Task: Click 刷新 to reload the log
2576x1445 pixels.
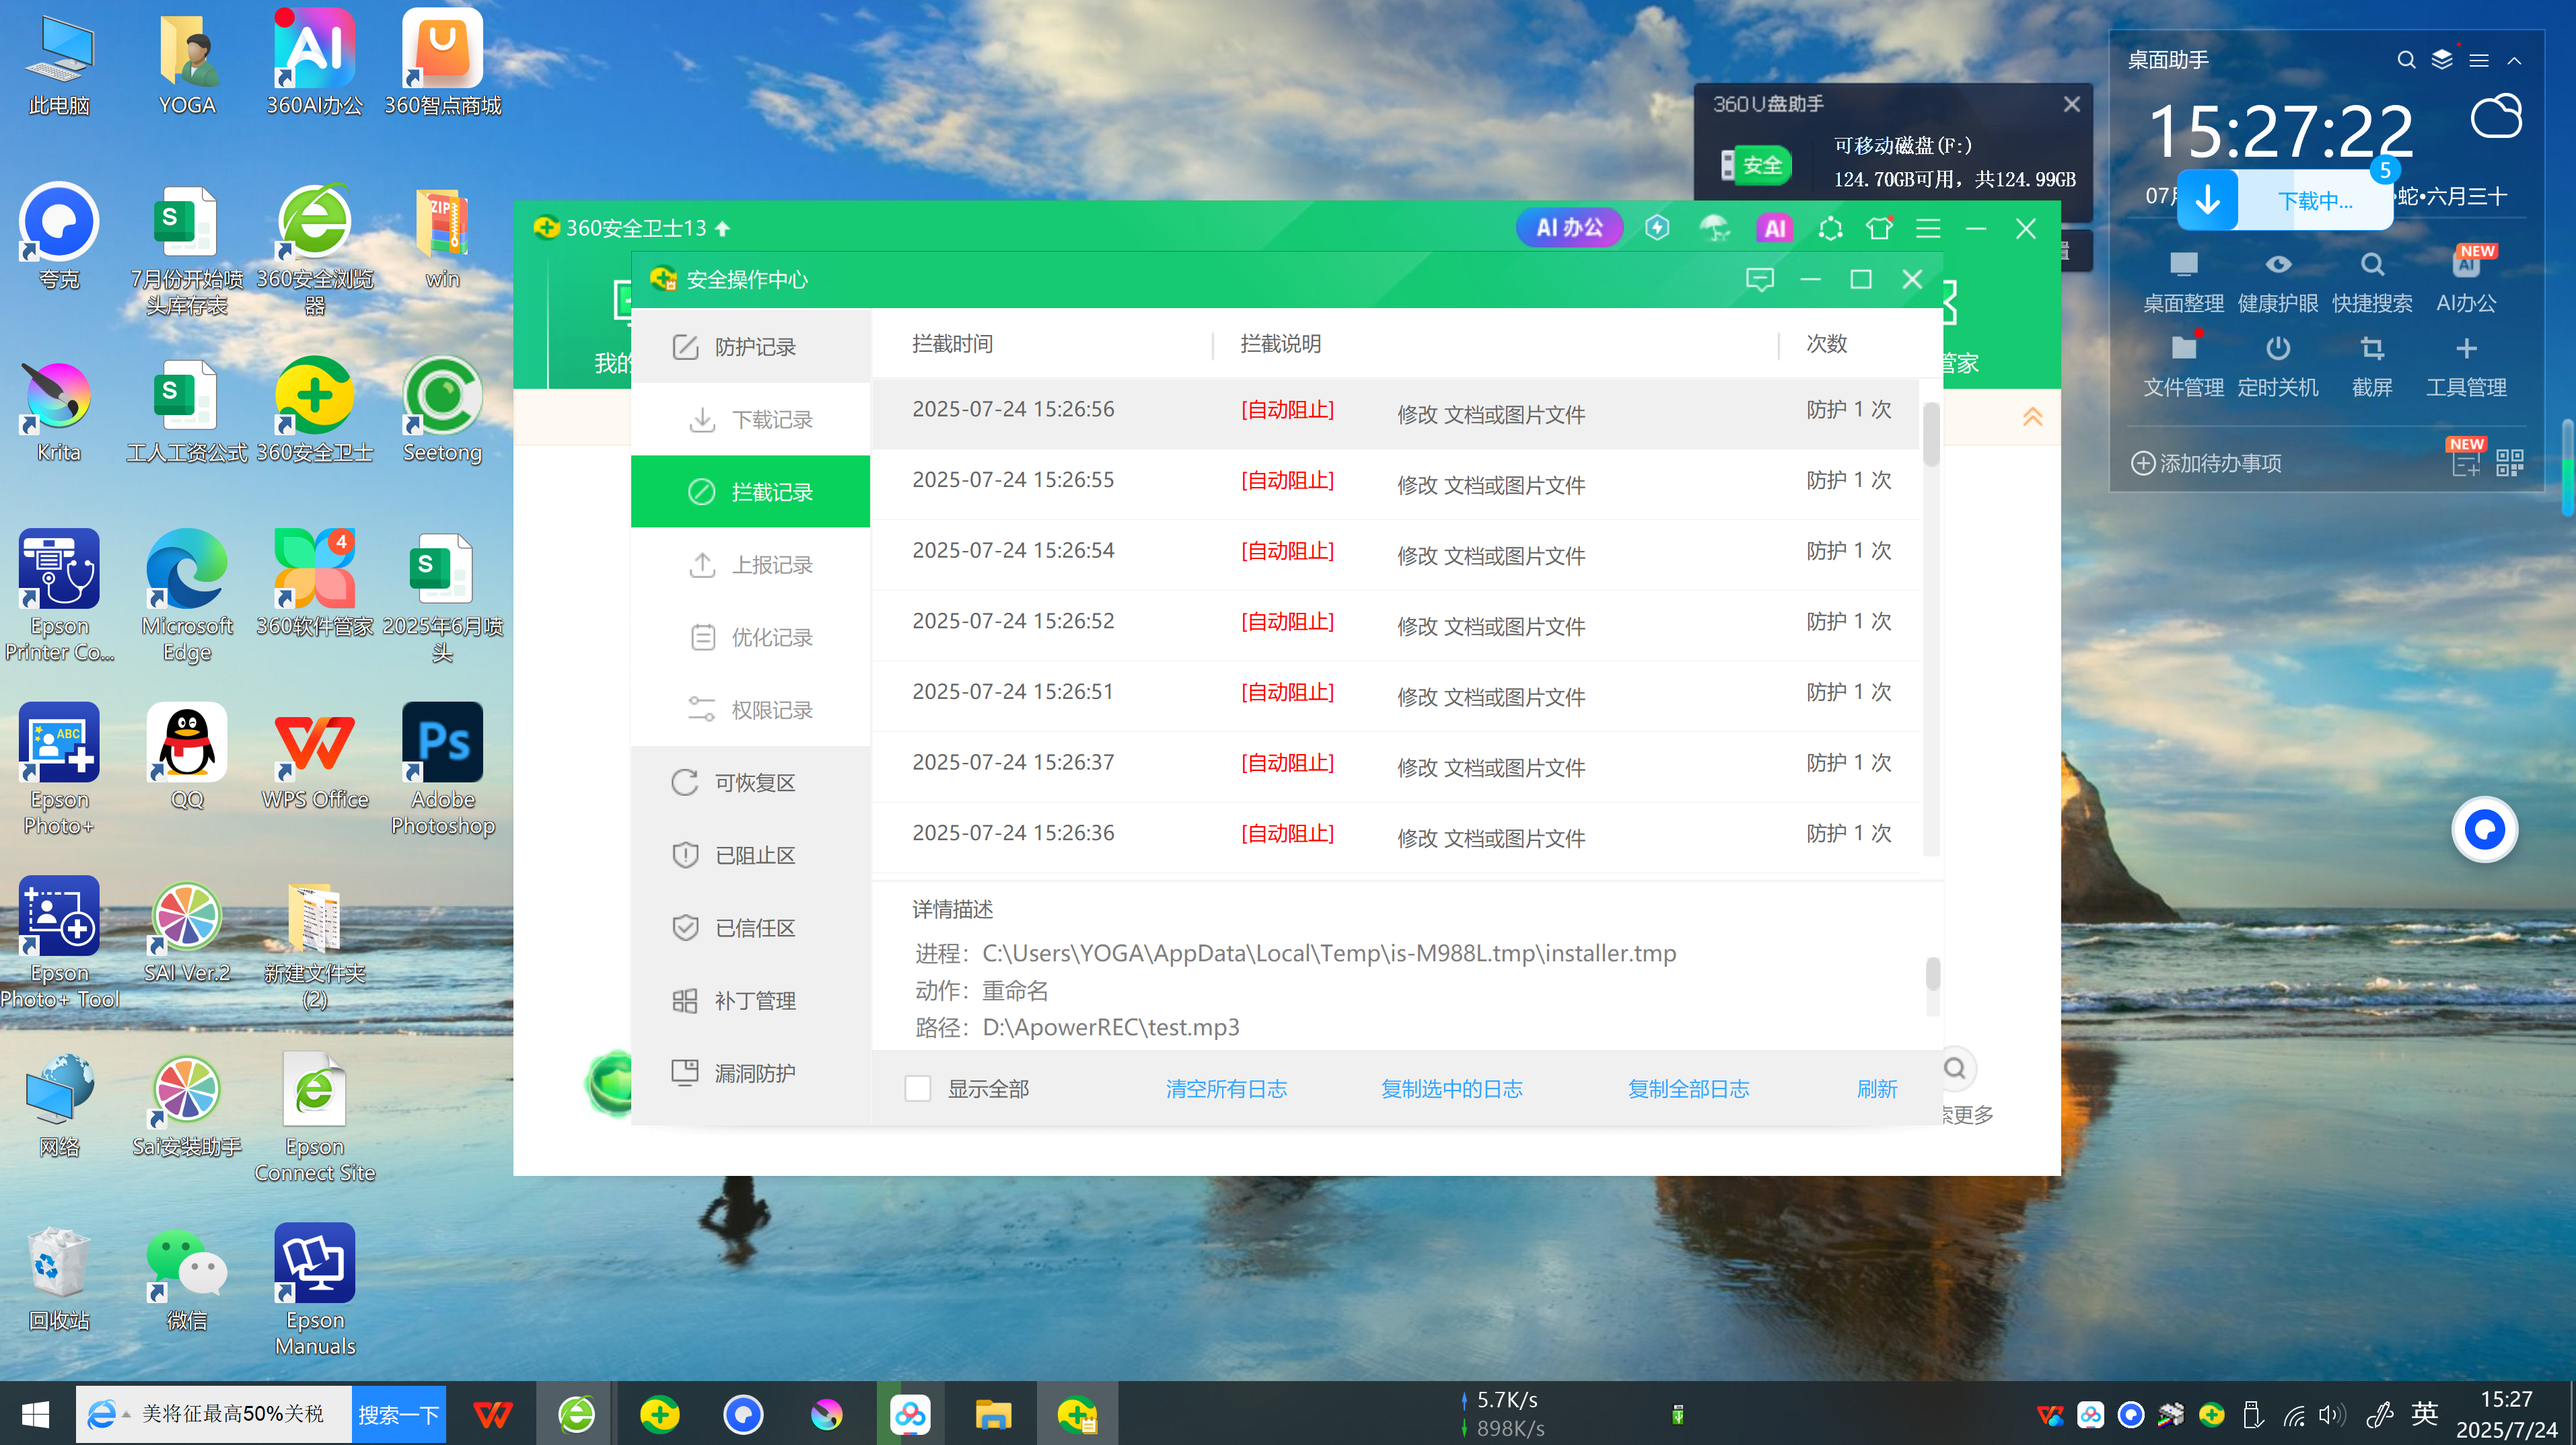Action: [1876, 1088]
